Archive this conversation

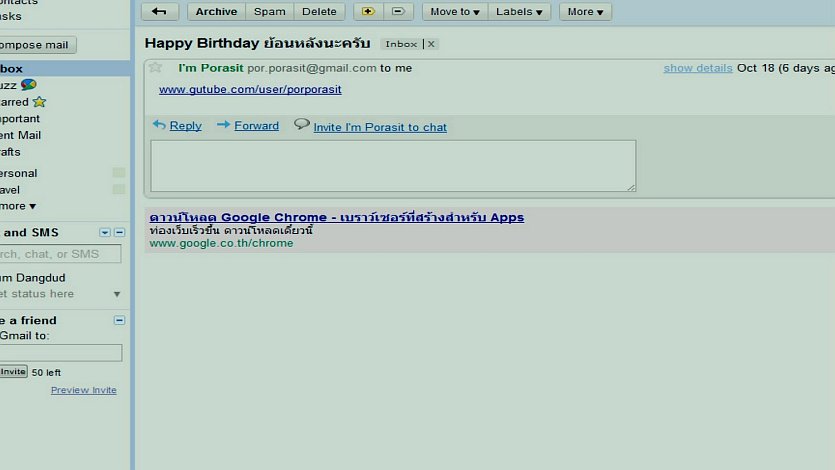click(216, 12)
